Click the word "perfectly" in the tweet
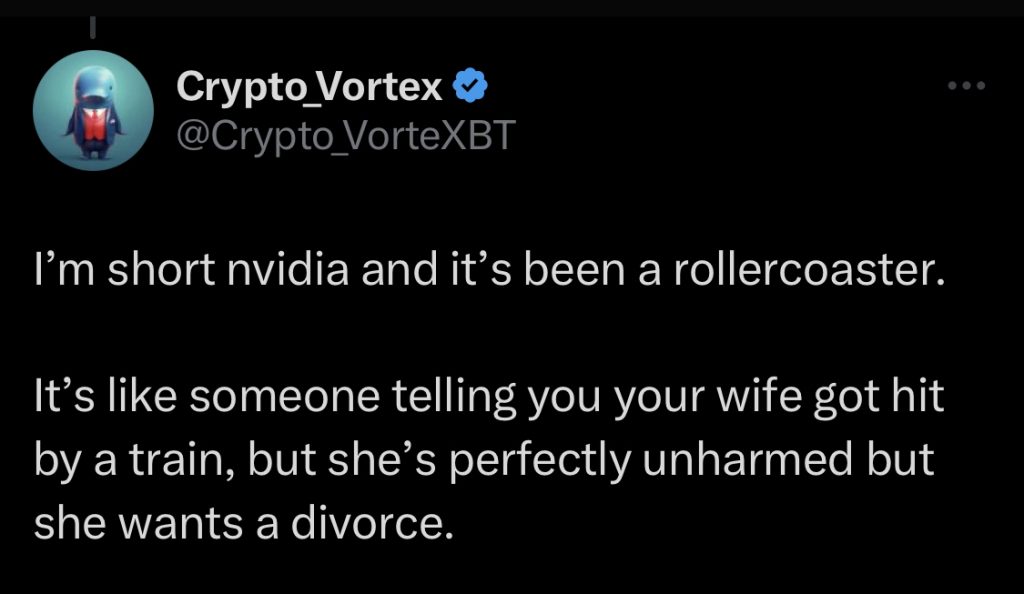Viewport: 1024px width, 594px height. [540, 461]
